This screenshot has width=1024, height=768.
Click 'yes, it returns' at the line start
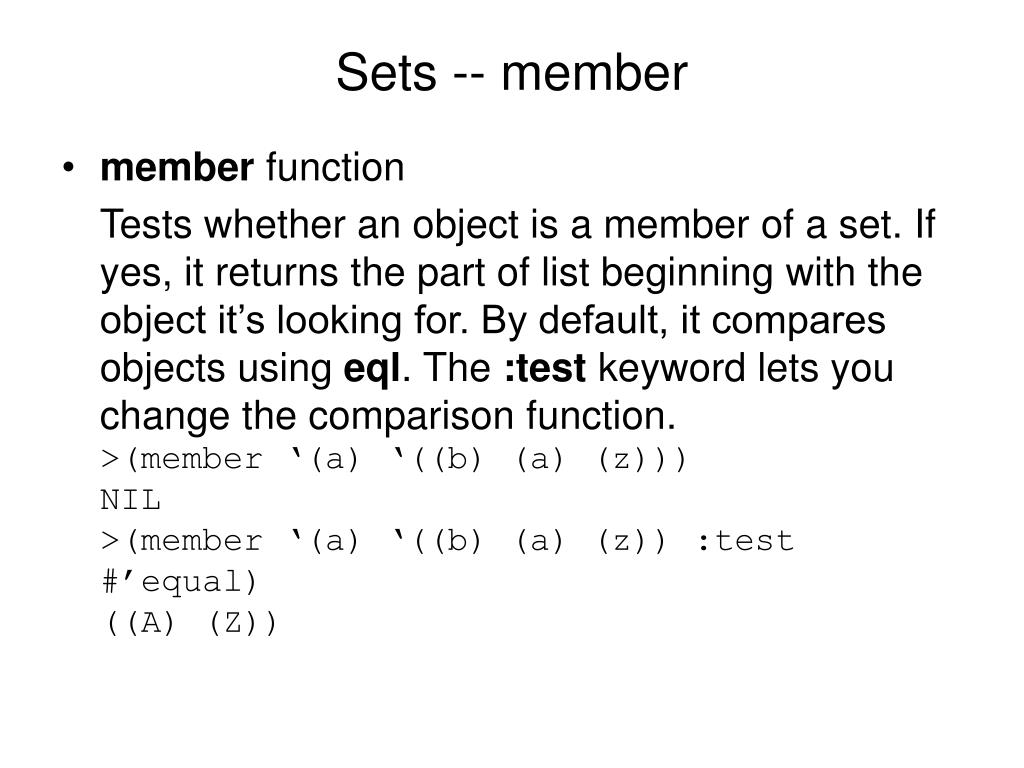tap(219, 273)
